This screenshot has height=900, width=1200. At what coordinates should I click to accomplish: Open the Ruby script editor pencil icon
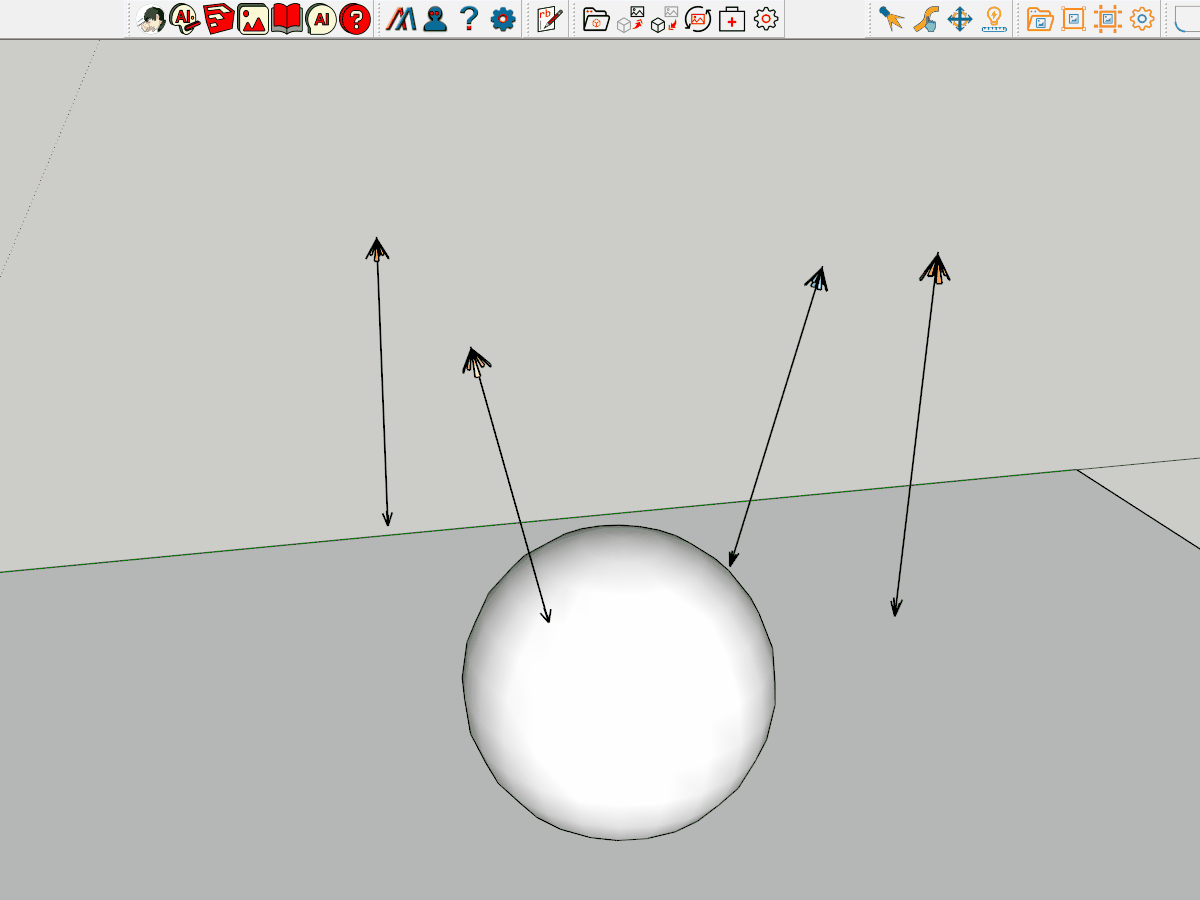tap(549, 19)
